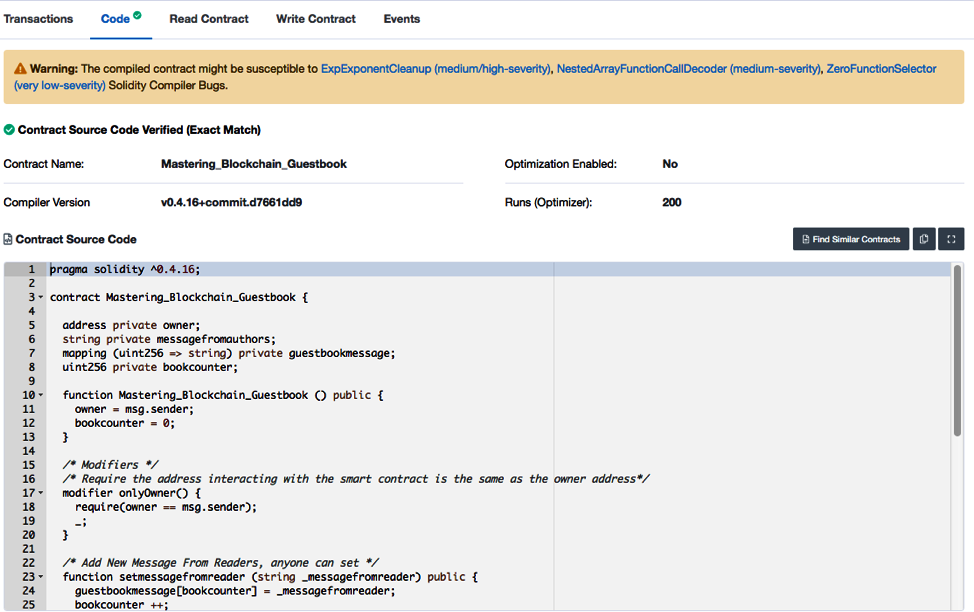Click on line 1 pragma solidity code

tap(125, 269)
